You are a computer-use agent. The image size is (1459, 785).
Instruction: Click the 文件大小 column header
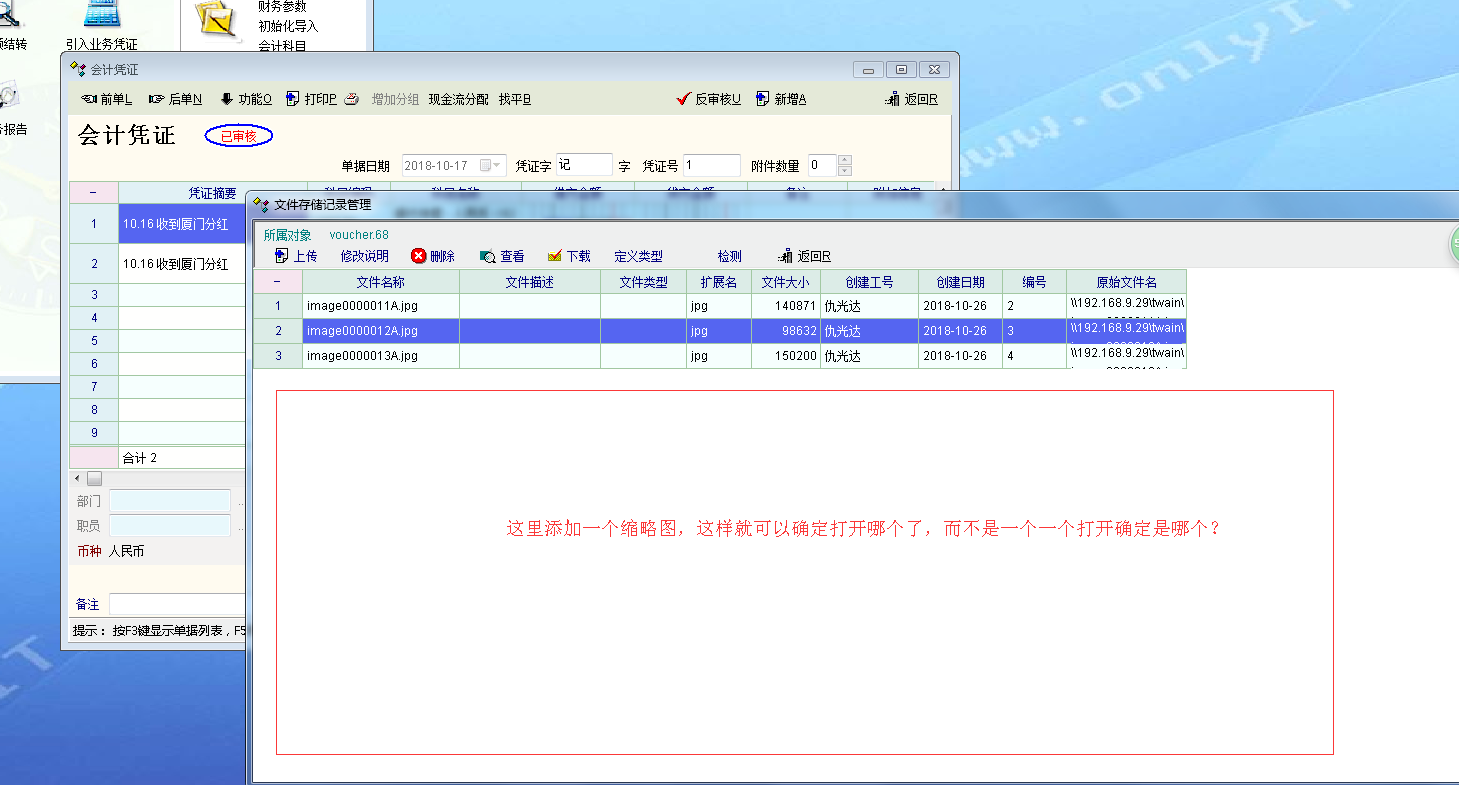[x=785, y=282]
